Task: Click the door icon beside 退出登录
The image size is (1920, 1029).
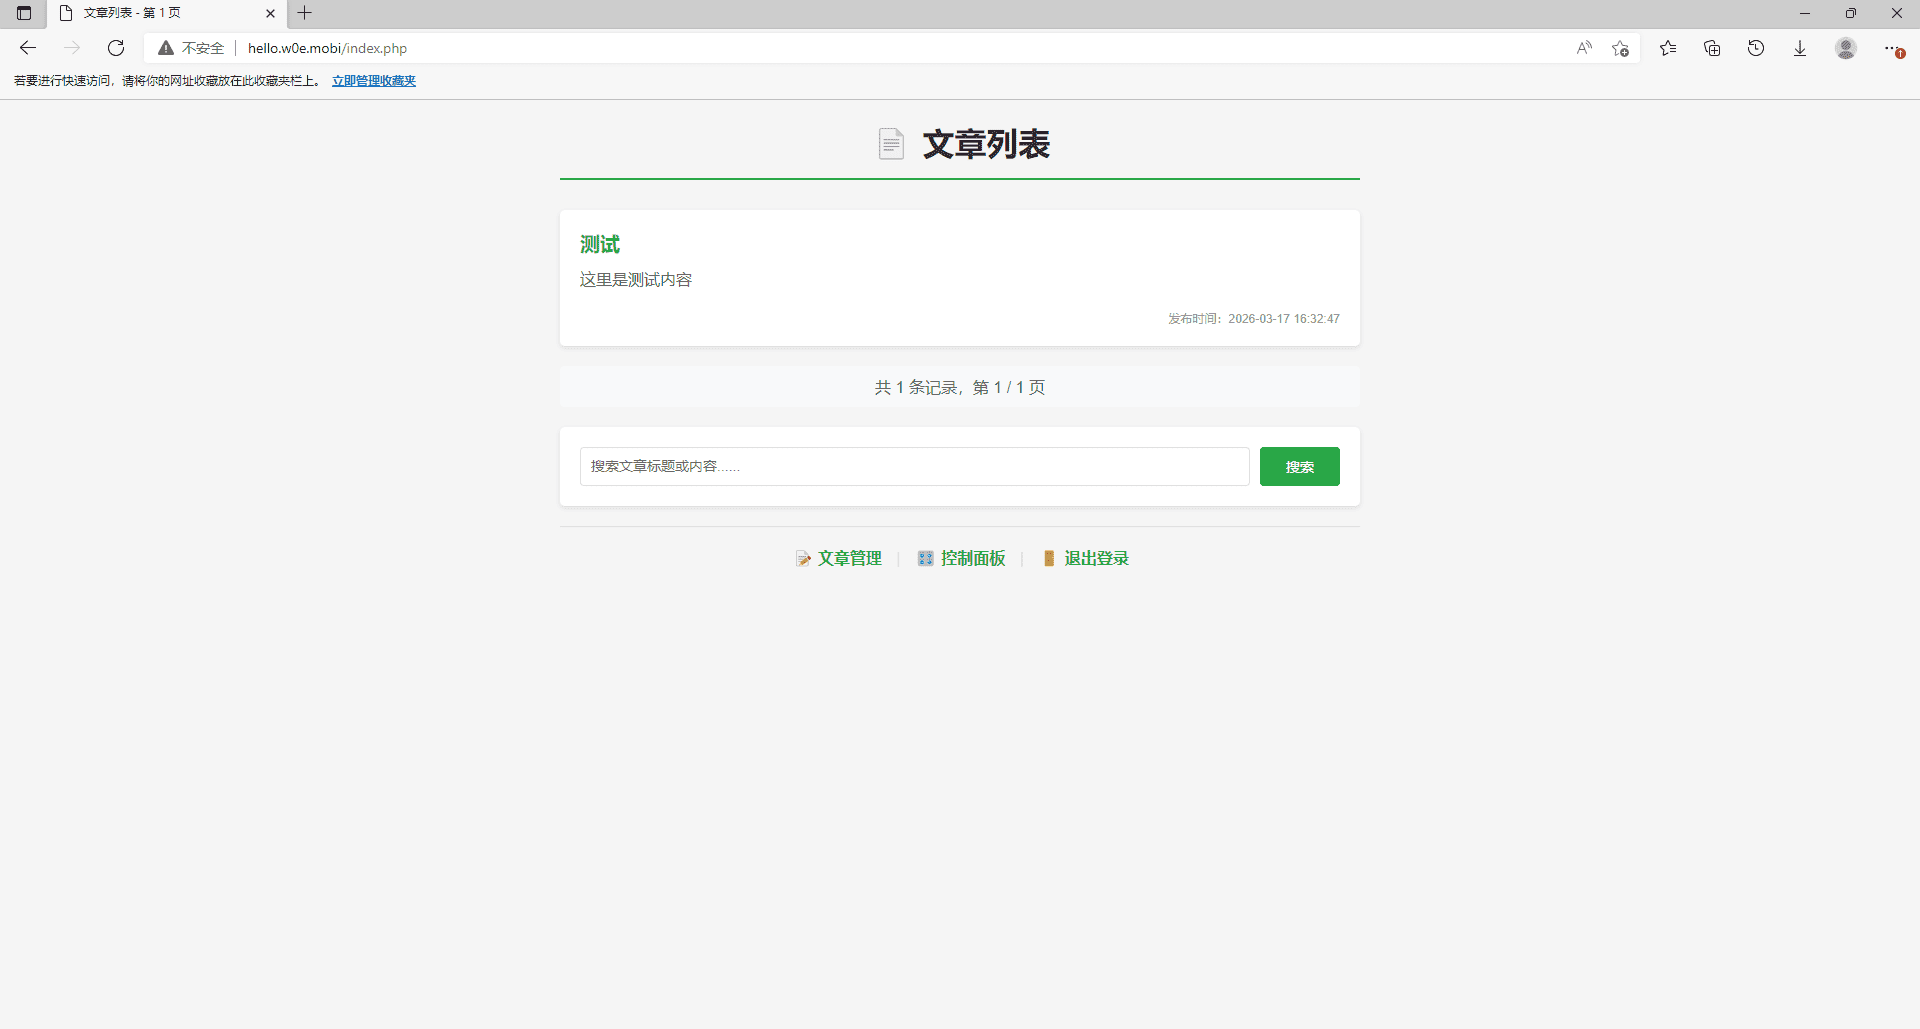Action: pos(1049,558)
